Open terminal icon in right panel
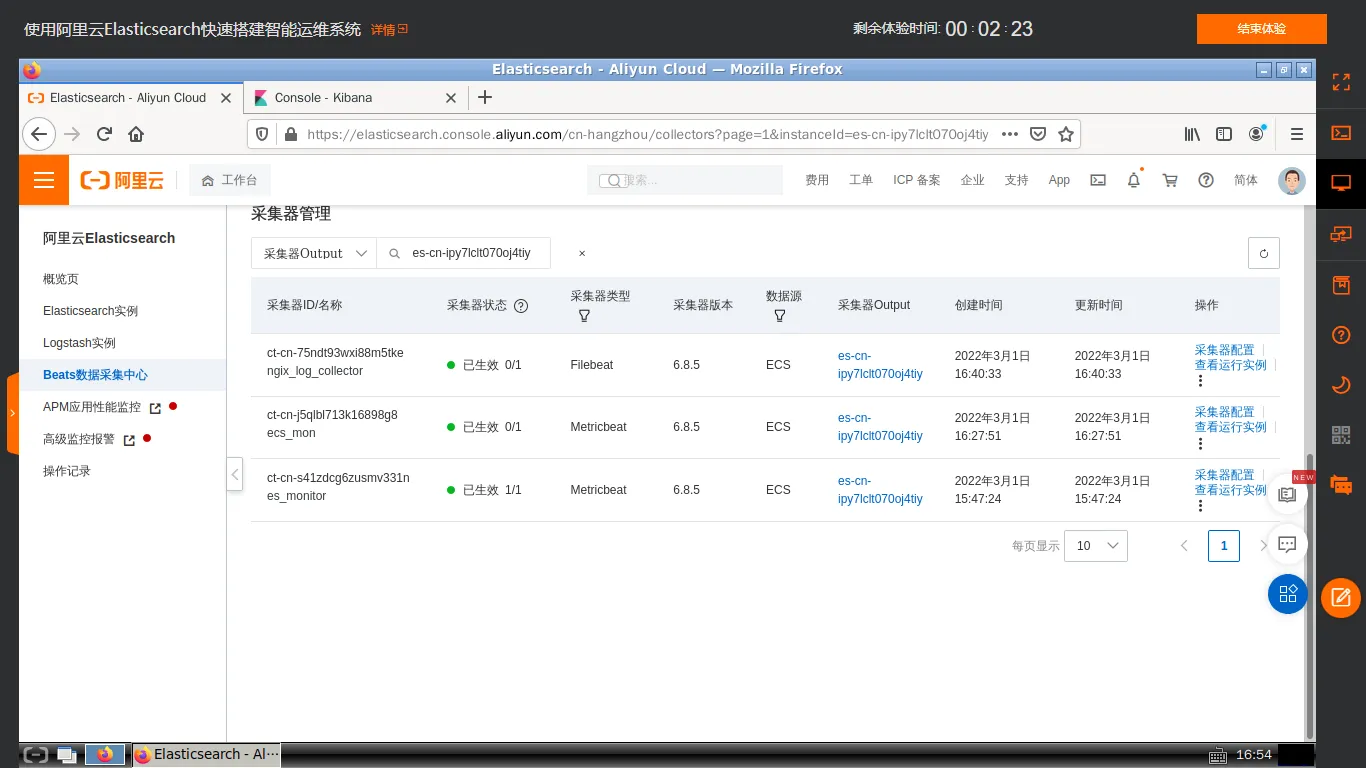Screen dimensions: 1366x768 pos(1341,132)
